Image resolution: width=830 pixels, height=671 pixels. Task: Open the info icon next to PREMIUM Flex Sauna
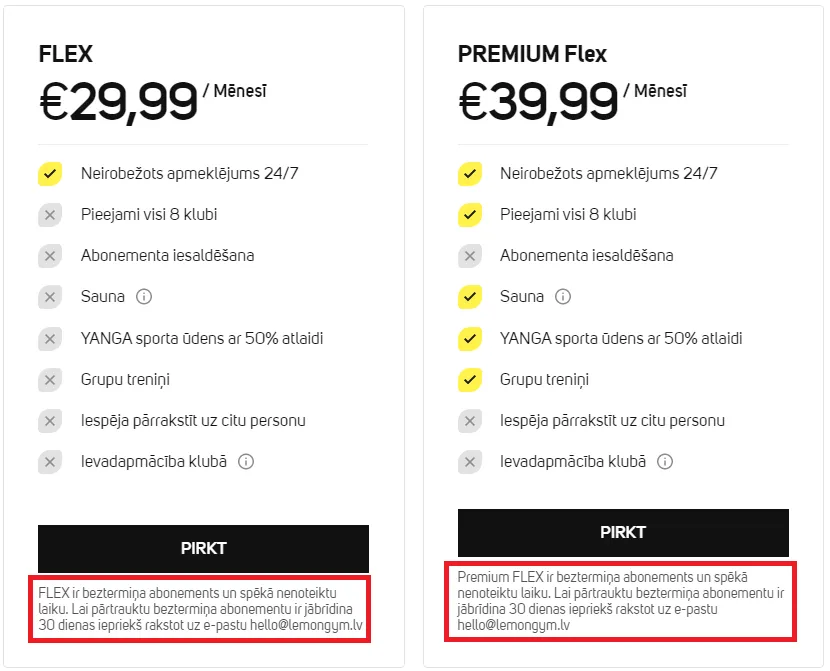tap(563, 296)
